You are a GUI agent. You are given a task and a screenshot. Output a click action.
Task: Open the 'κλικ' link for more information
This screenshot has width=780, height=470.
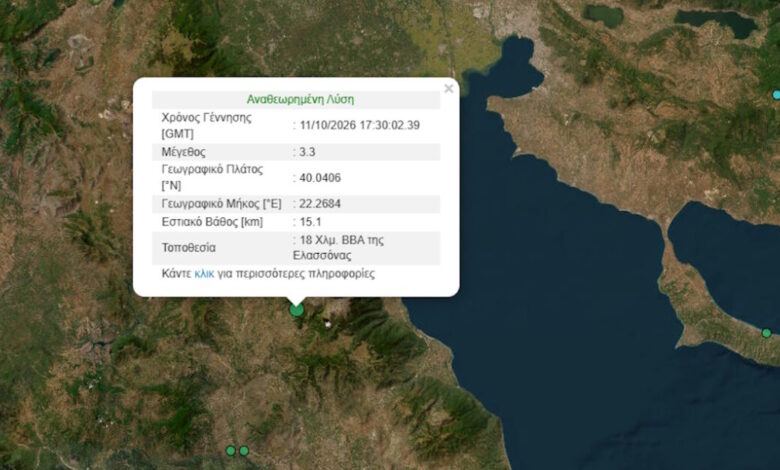pyautogui.click(x=204, y=274)
